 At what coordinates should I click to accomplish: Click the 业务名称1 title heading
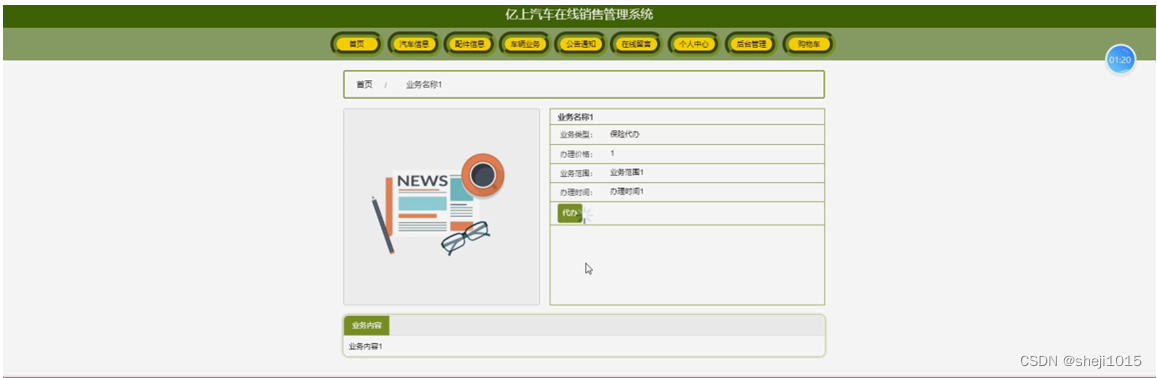pyautogui.click(x=576, y=117)
